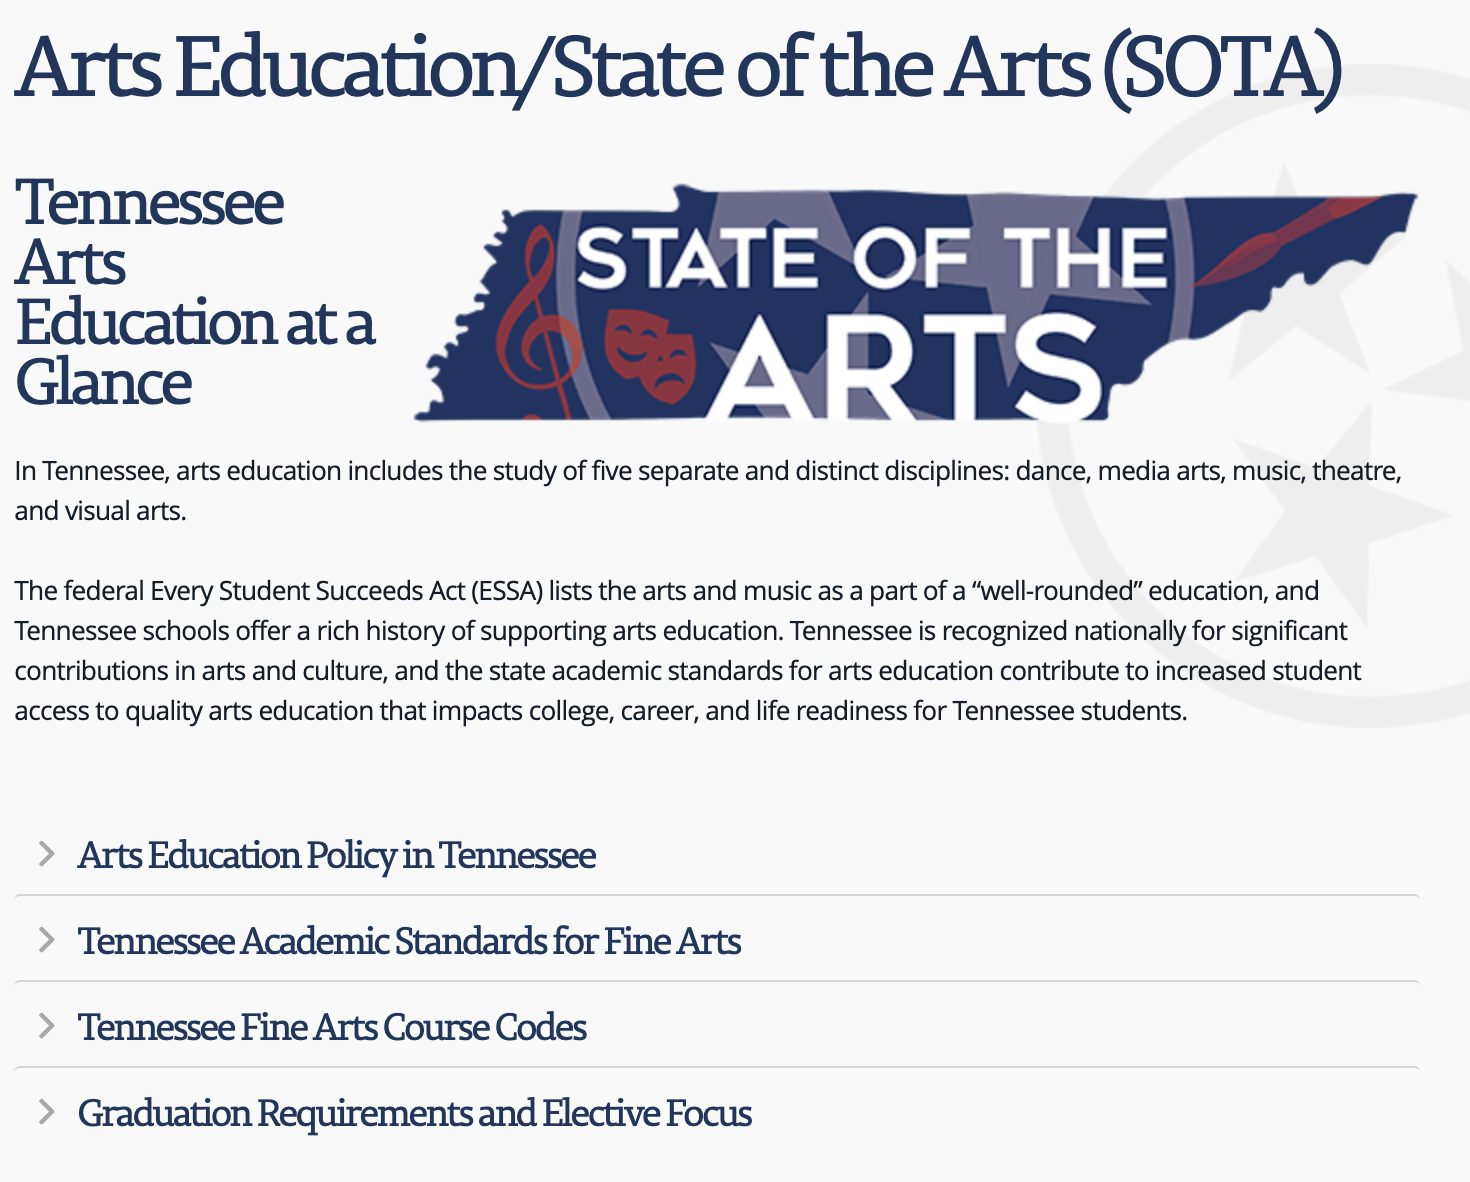Viewport: 1470px width, 1182px height.
Task: Click the paragraph starting with In Tennessee, arts education
Action: point(708,490)
